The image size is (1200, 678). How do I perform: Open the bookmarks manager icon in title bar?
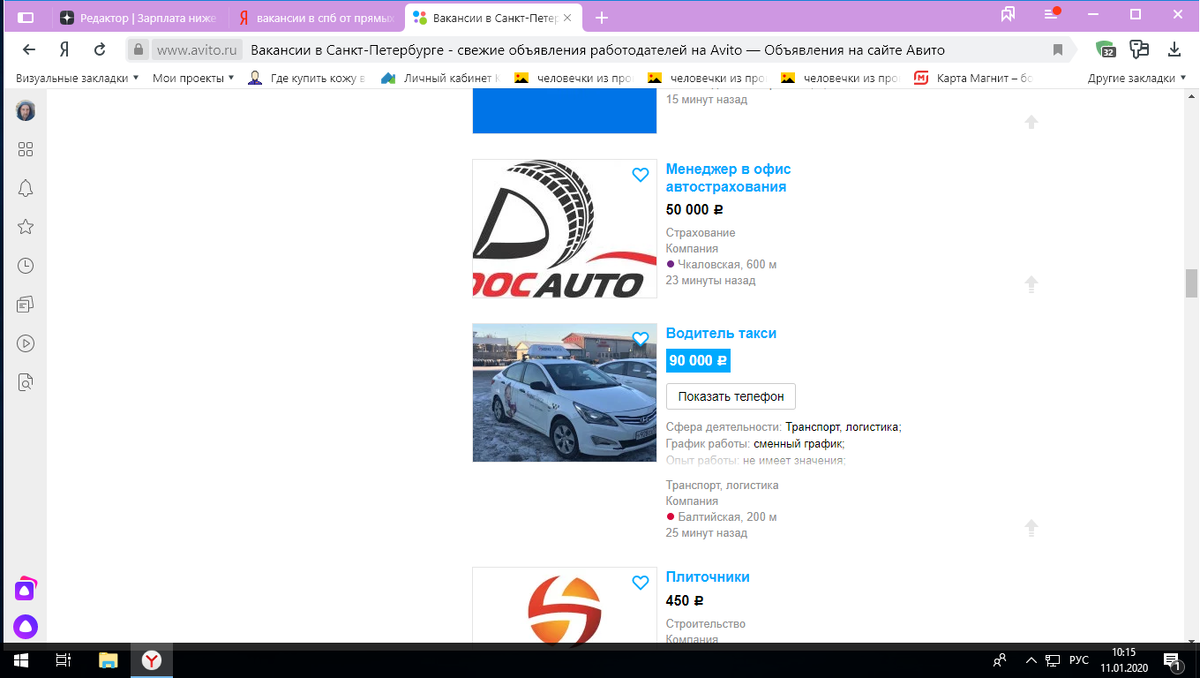[1008, 14]
